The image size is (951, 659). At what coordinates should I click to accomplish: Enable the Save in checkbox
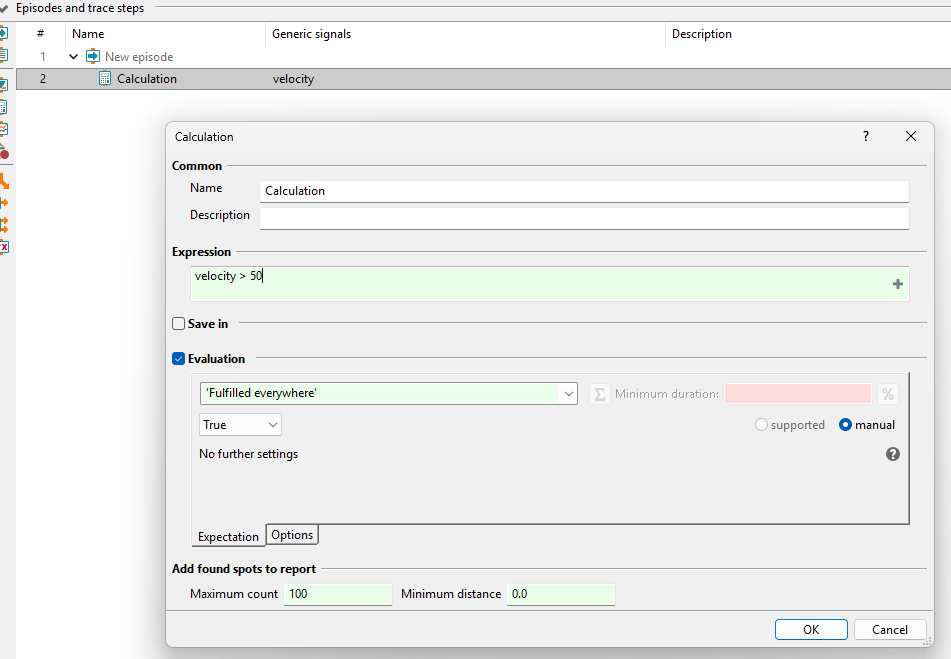178,324
